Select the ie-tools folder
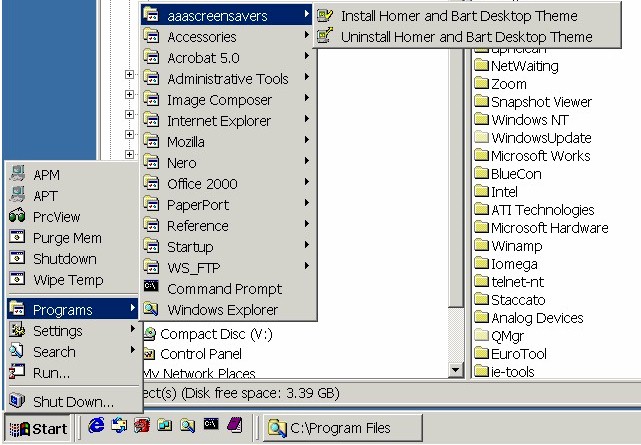 504,371
